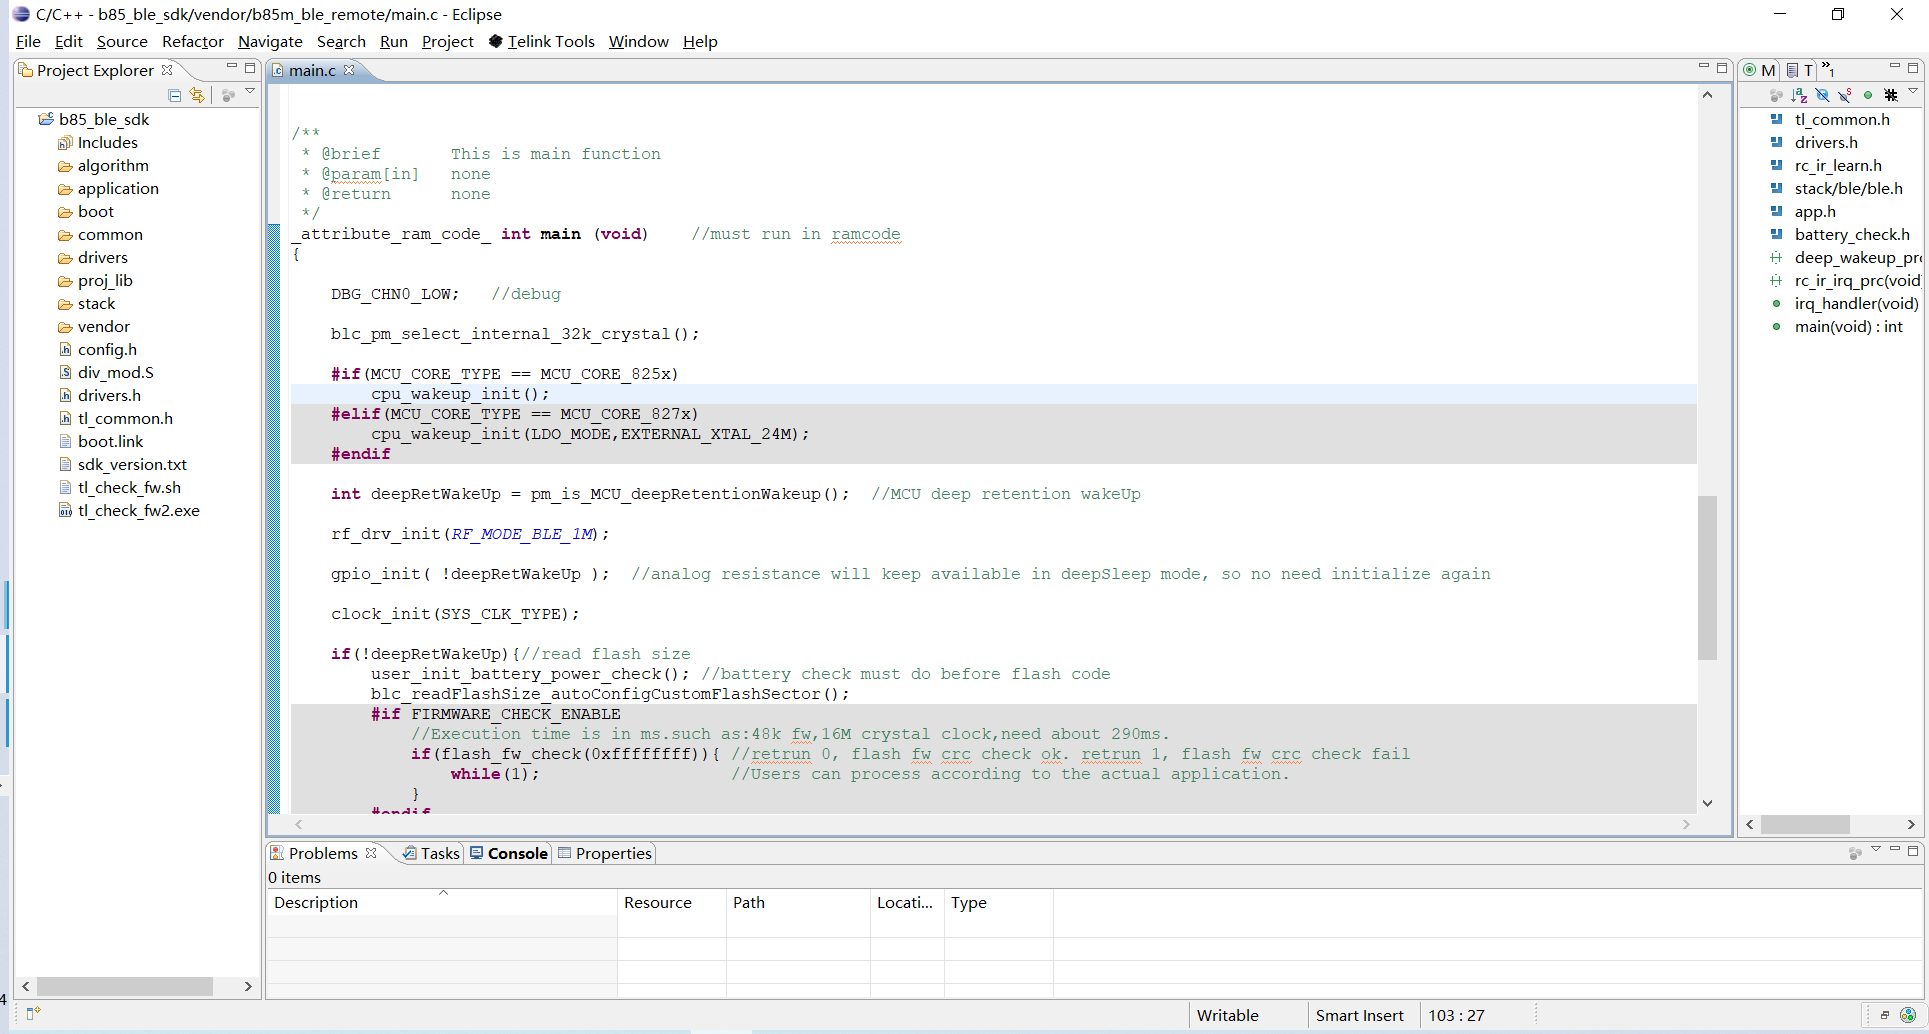
Task: Open the Problems view filter icon
Action: coord(1854,852)
